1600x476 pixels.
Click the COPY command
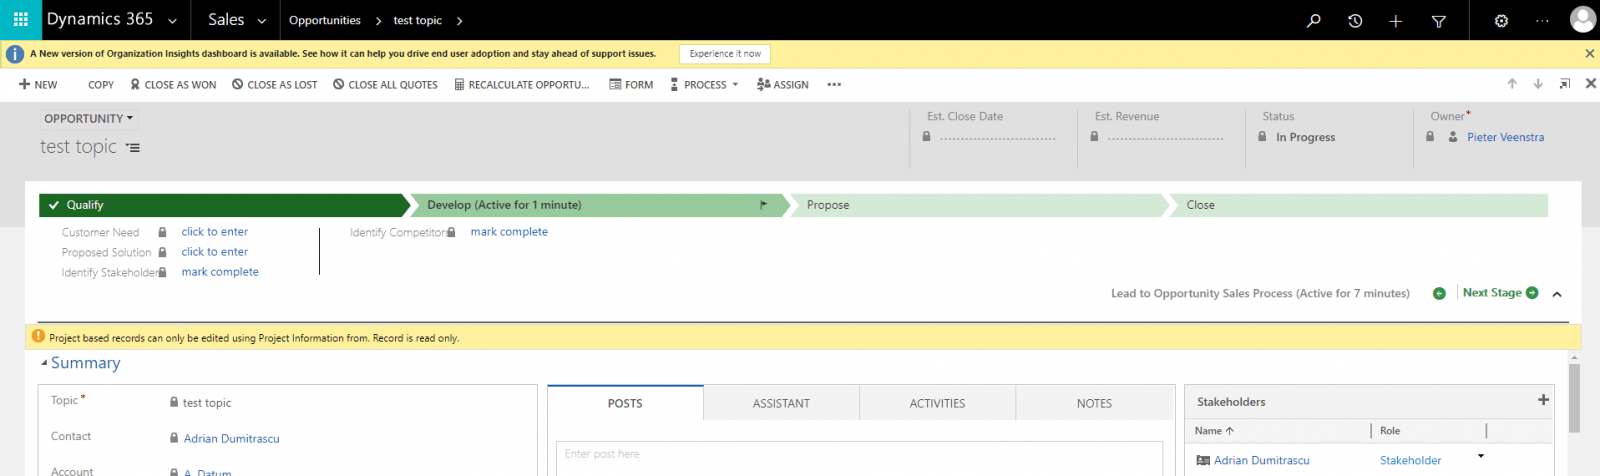coord(100,85)
